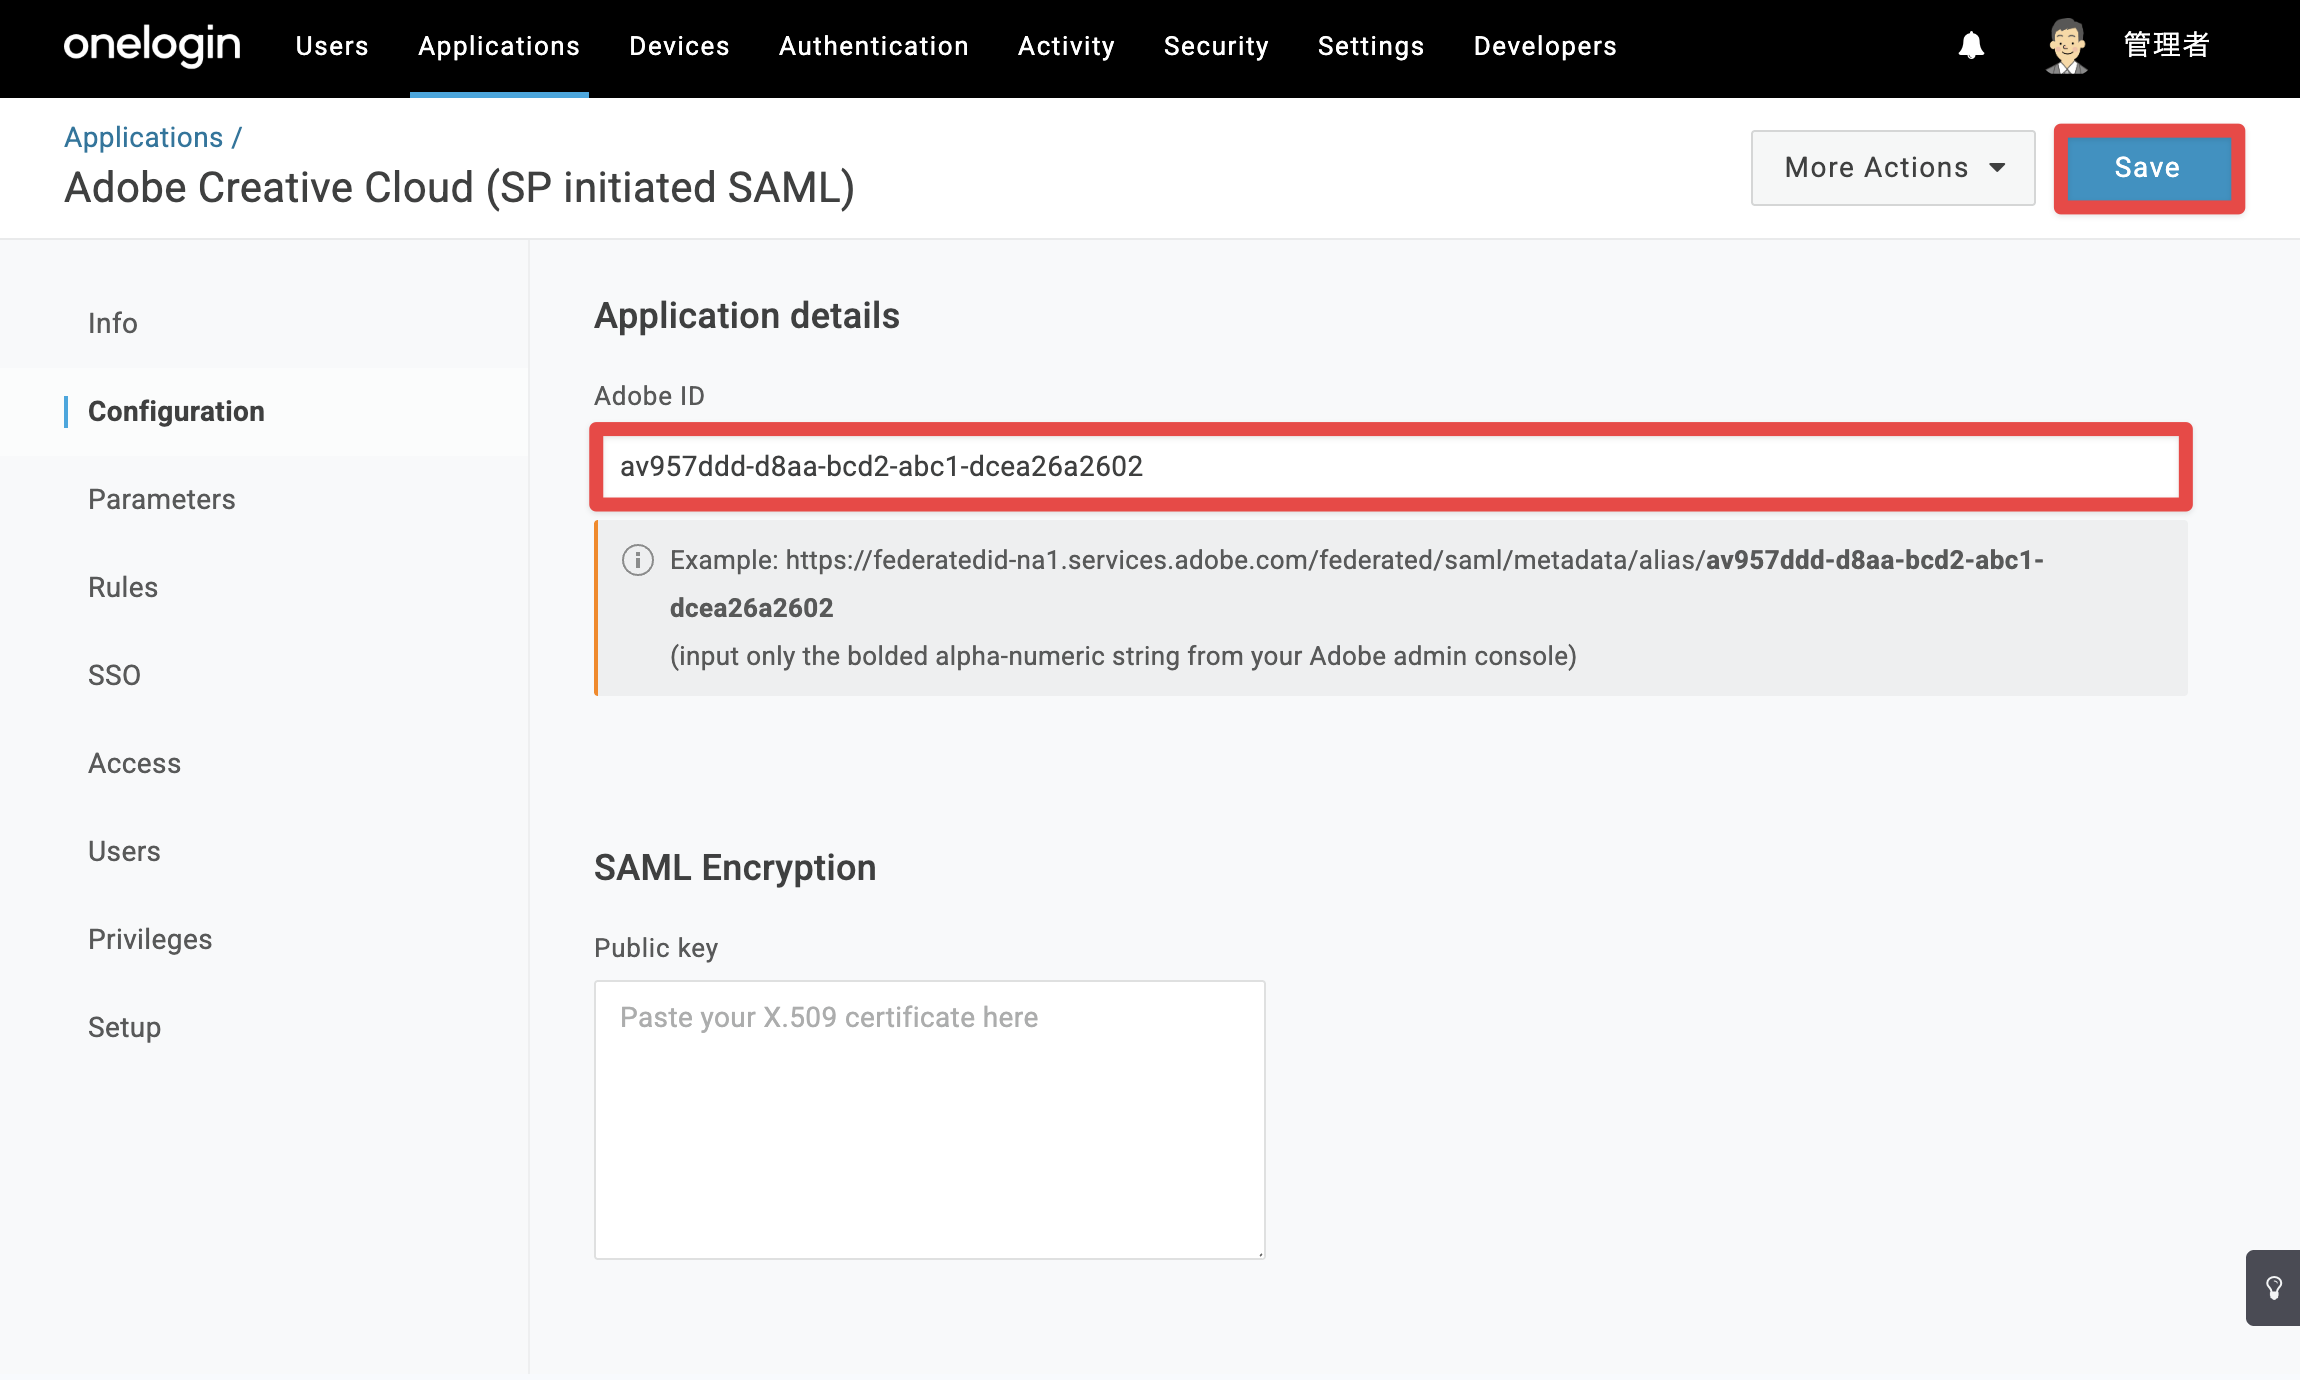The image size is (2300, 1380).
Task: Open the Devices top menu
Action: pyautogui.click(x=679, y=46)
